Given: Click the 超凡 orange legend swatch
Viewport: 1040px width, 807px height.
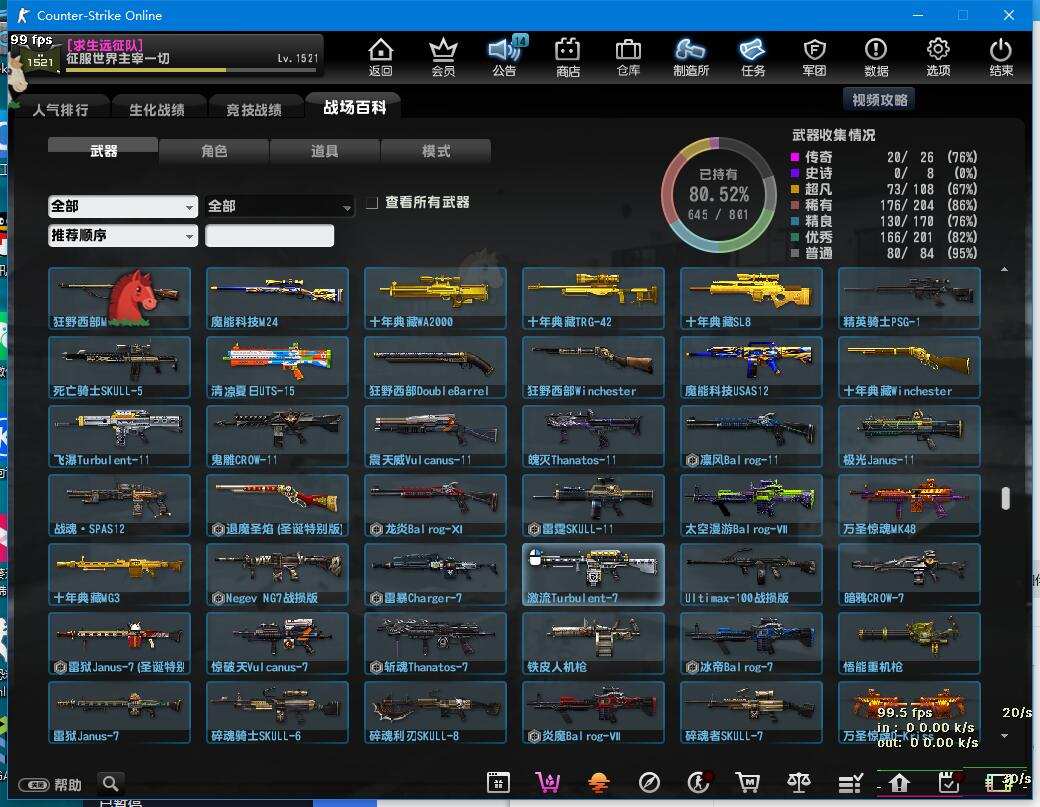Looking at the screenshot, I should pyautogui.click(x=795, y=189).
